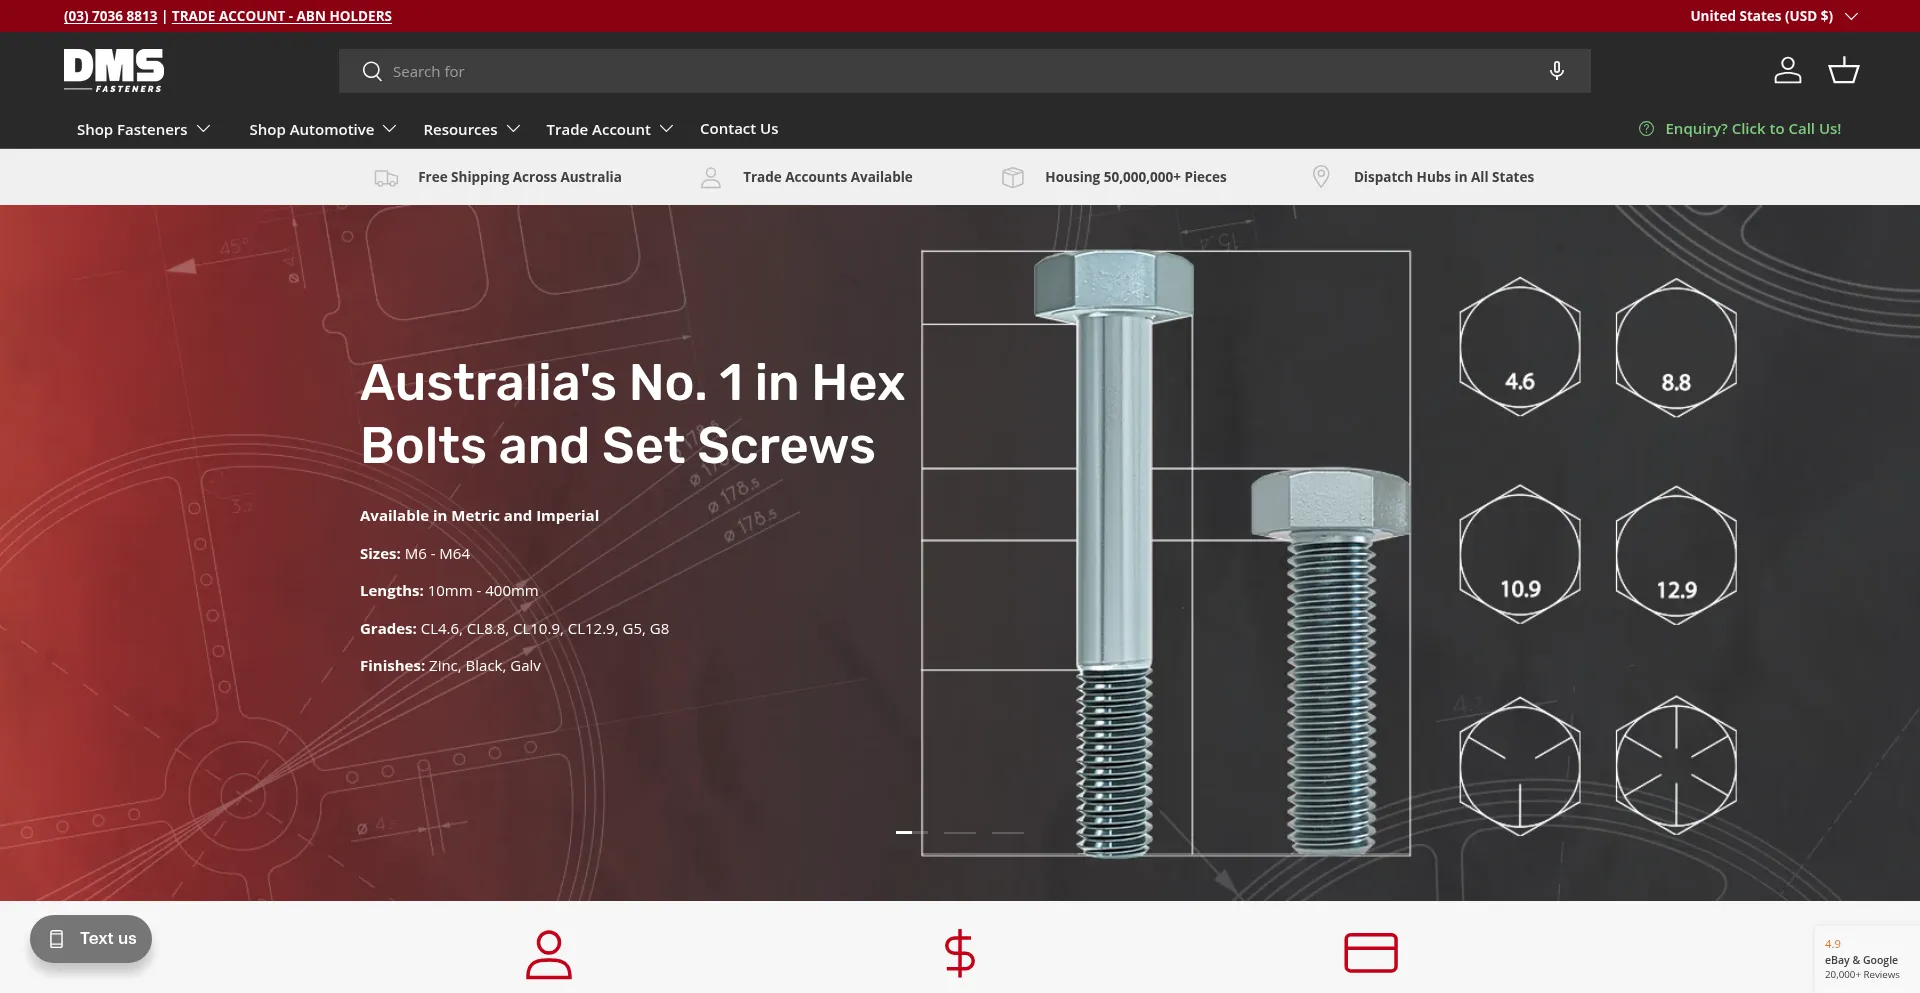
Task: Click the red dollar sign icon
Action: [x=960, y=953]
